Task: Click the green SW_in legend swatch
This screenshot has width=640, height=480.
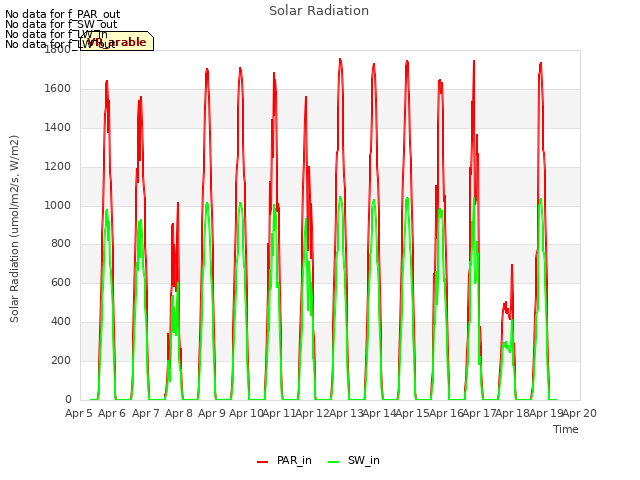Action: (x=333, y=462)
